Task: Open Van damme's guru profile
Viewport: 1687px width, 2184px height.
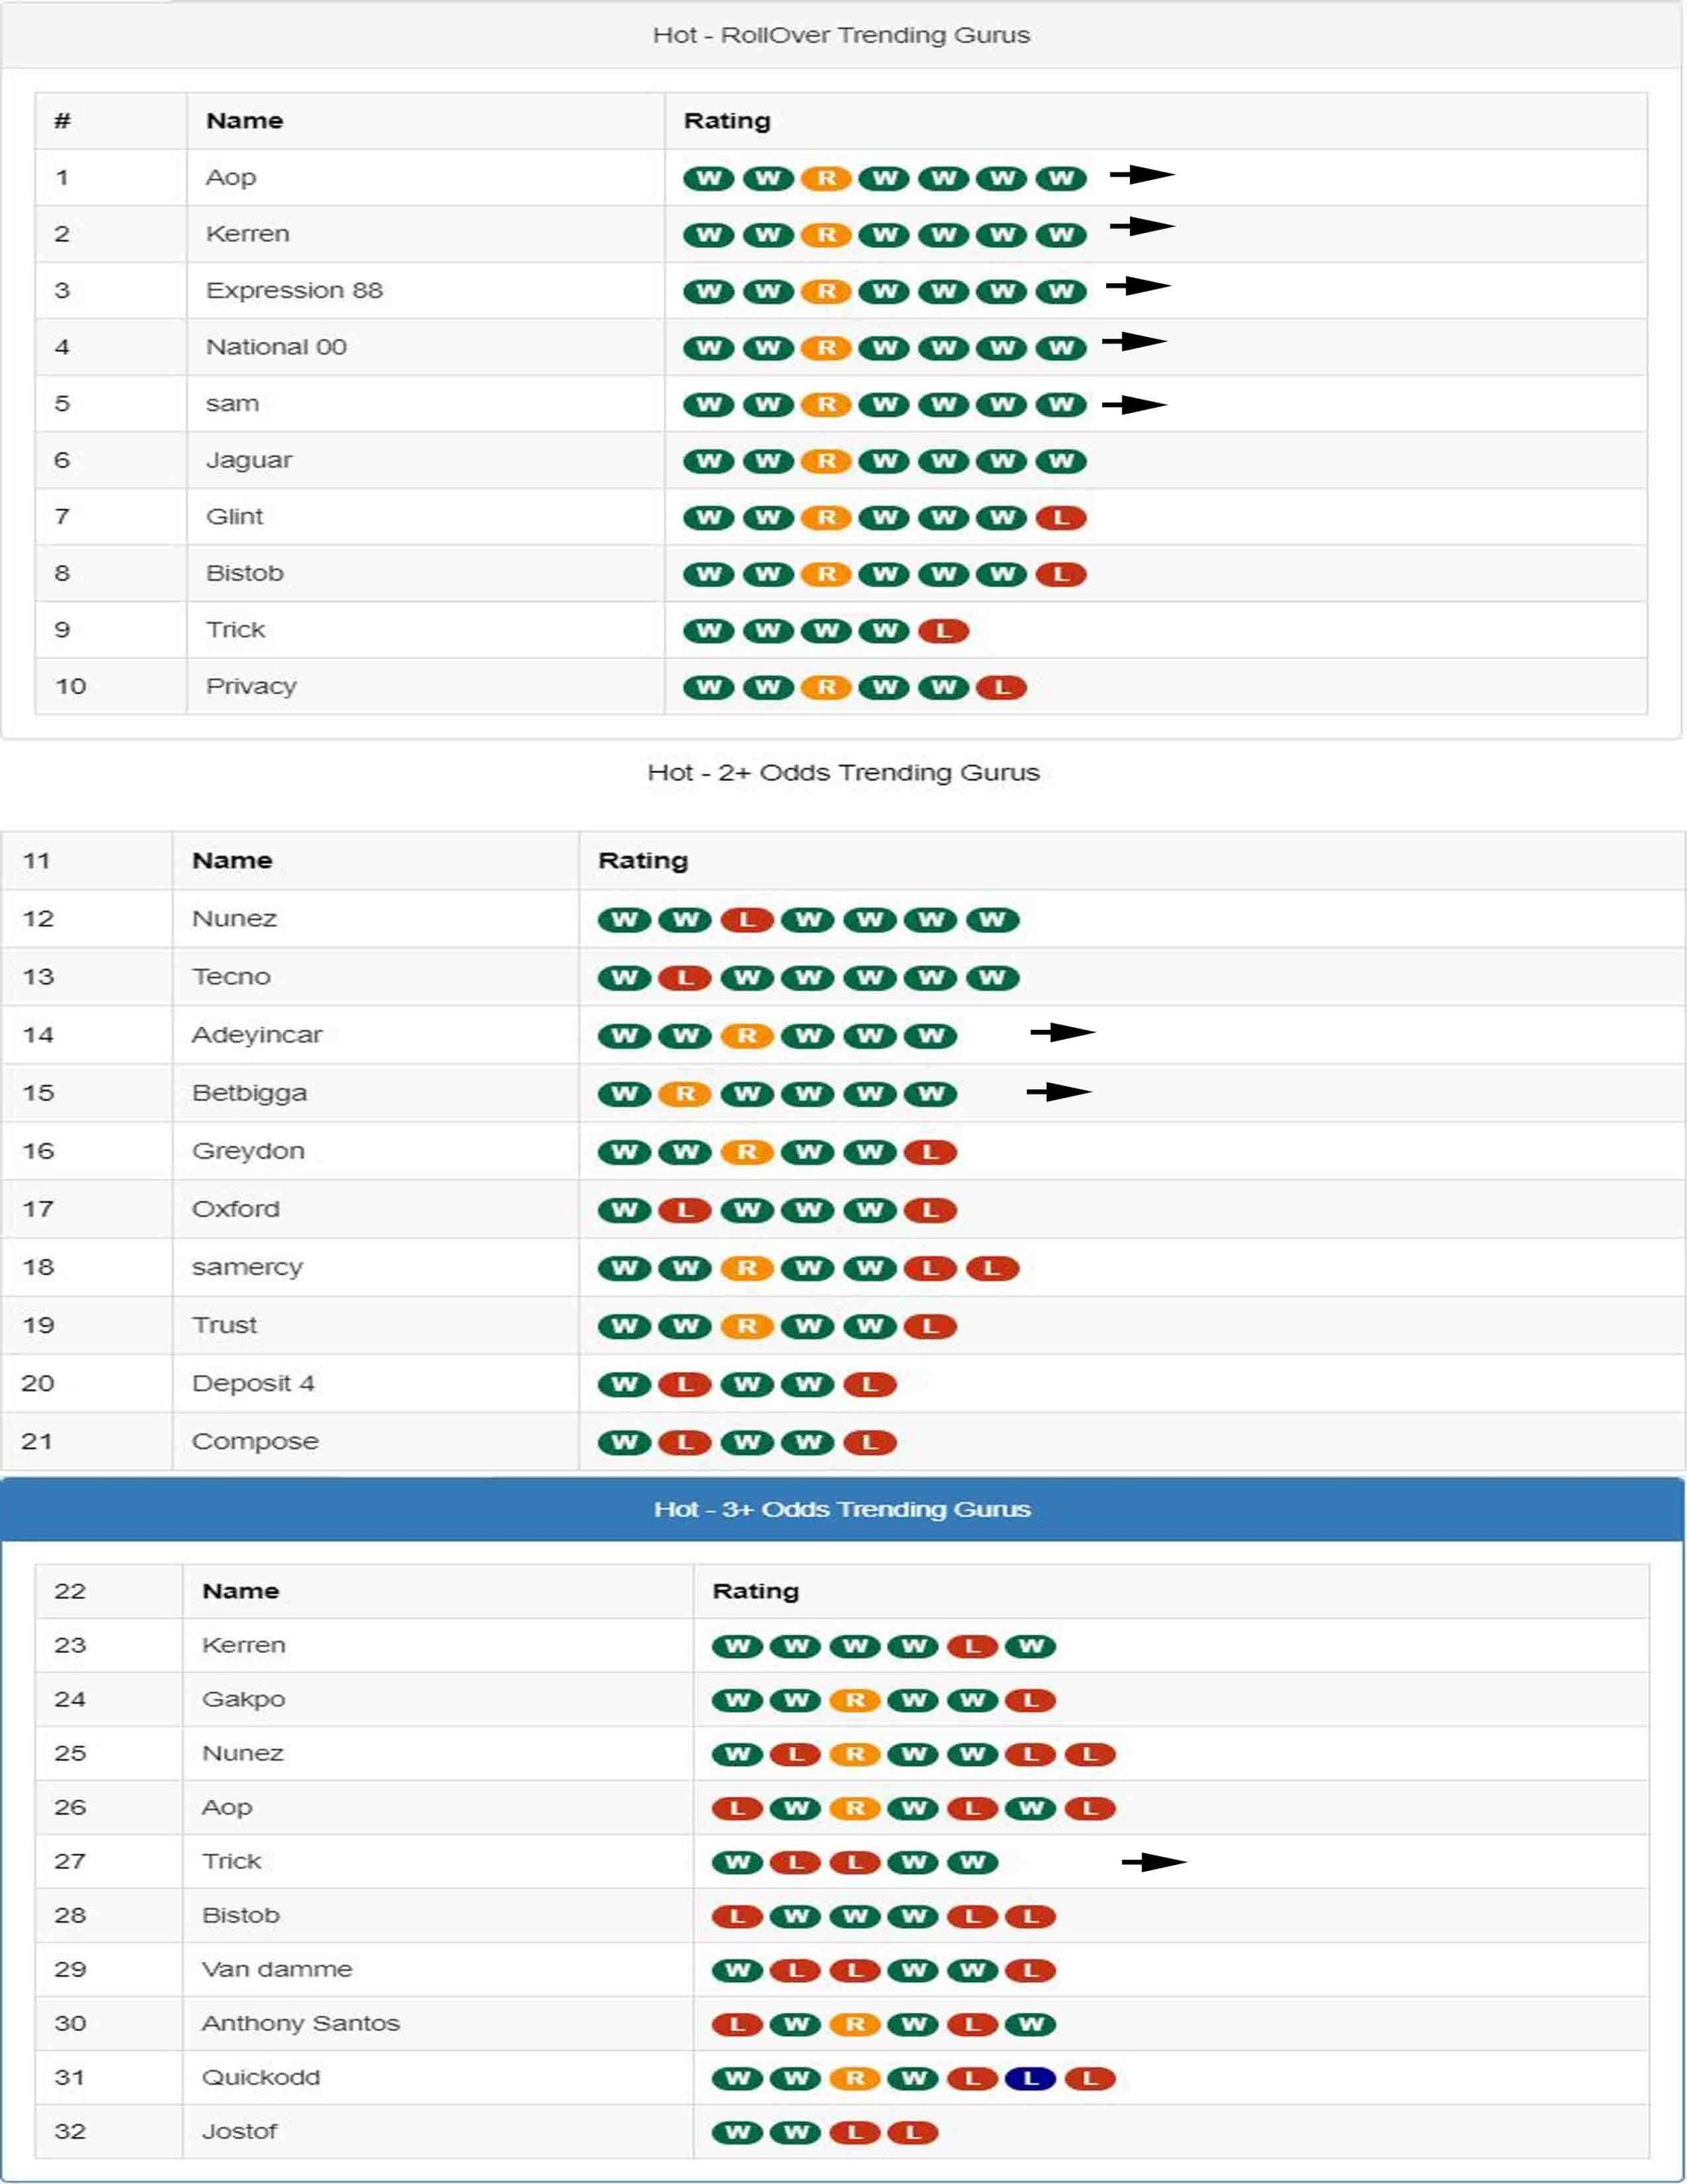Action: (277, 1968)
